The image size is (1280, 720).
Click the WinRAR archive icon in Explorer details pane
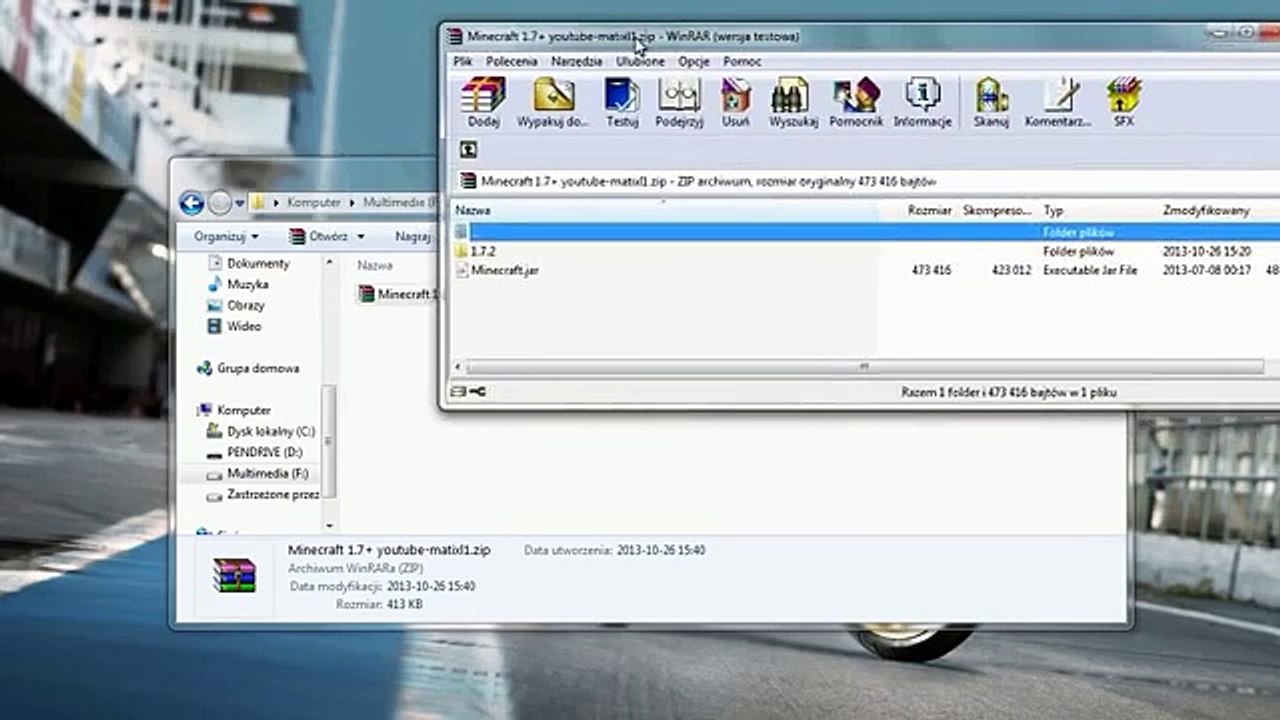tap(234, 575)
